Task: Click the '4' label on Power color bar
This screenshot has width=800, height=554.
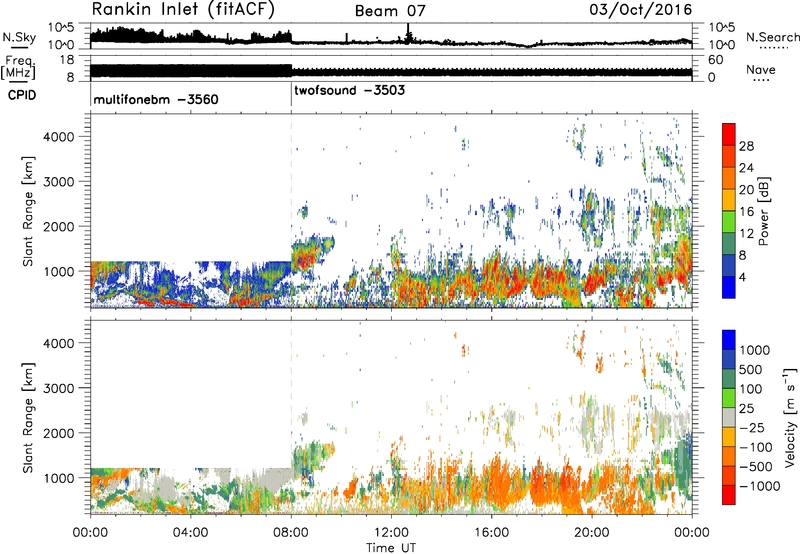Action: [x=742, y=277]
